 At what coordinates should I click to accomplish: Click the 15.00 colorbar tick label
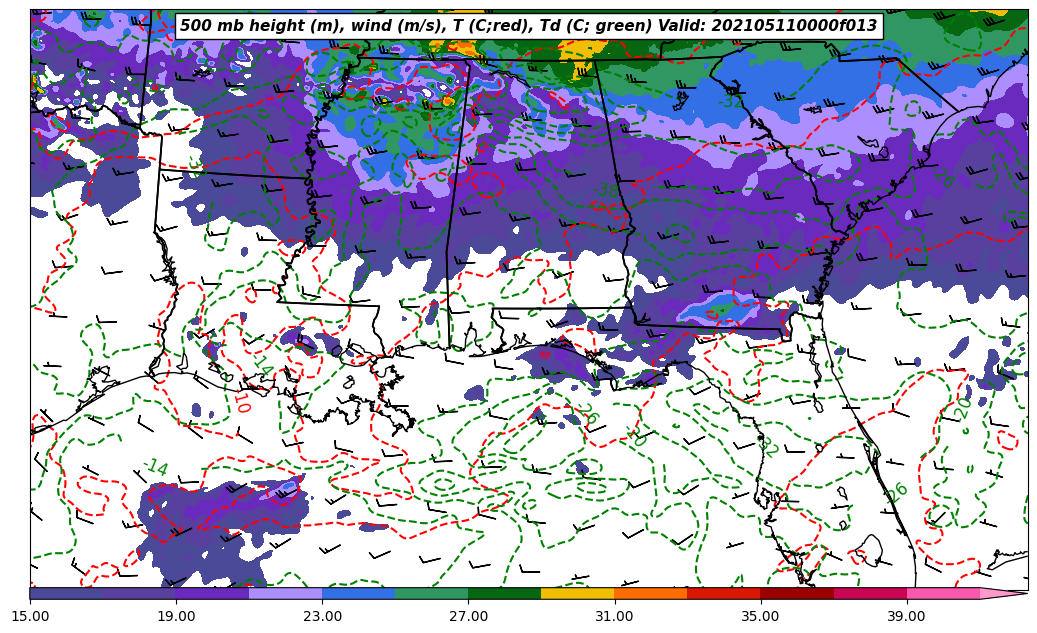coord(31,616)
